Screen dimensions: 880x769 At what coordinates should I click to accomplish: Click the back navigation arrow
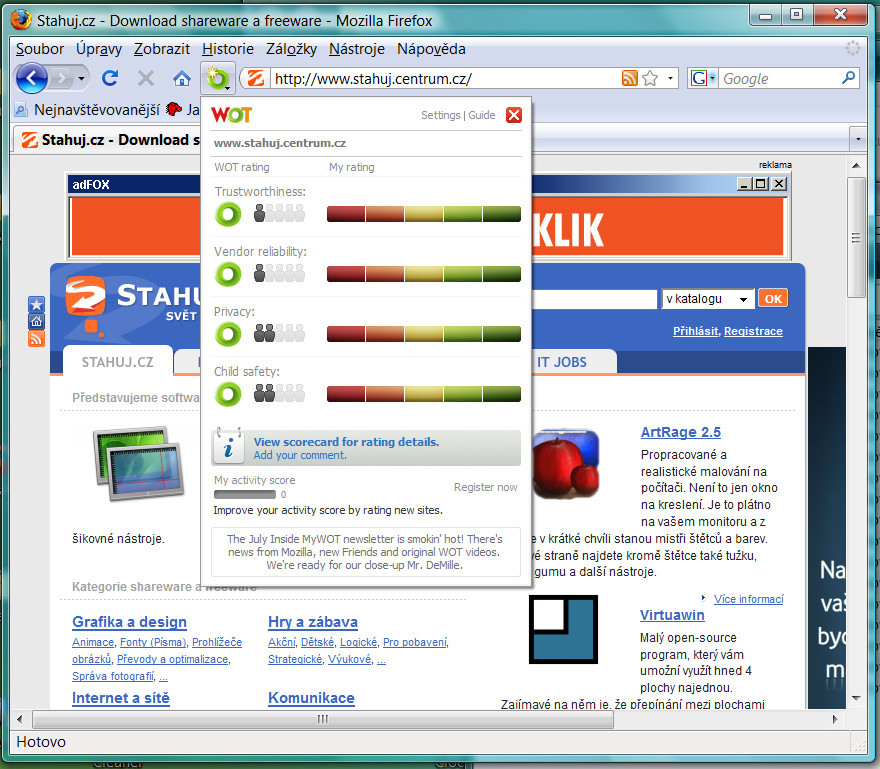[x=32, y=78]
